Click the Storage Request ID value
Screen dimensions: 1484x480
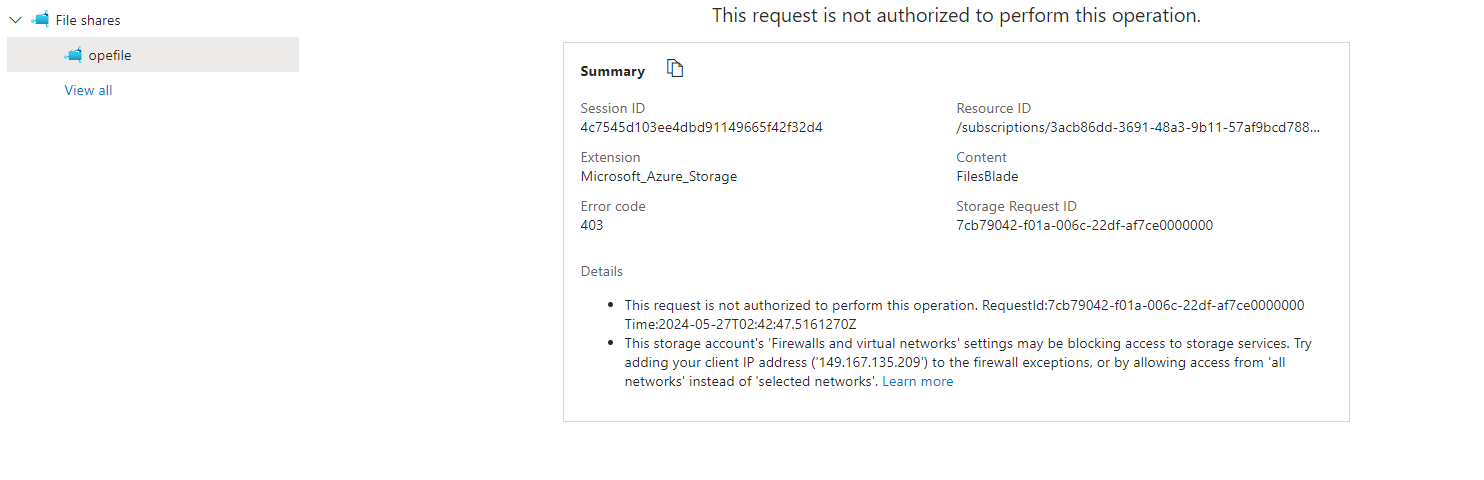click(x=1084, y=225)
